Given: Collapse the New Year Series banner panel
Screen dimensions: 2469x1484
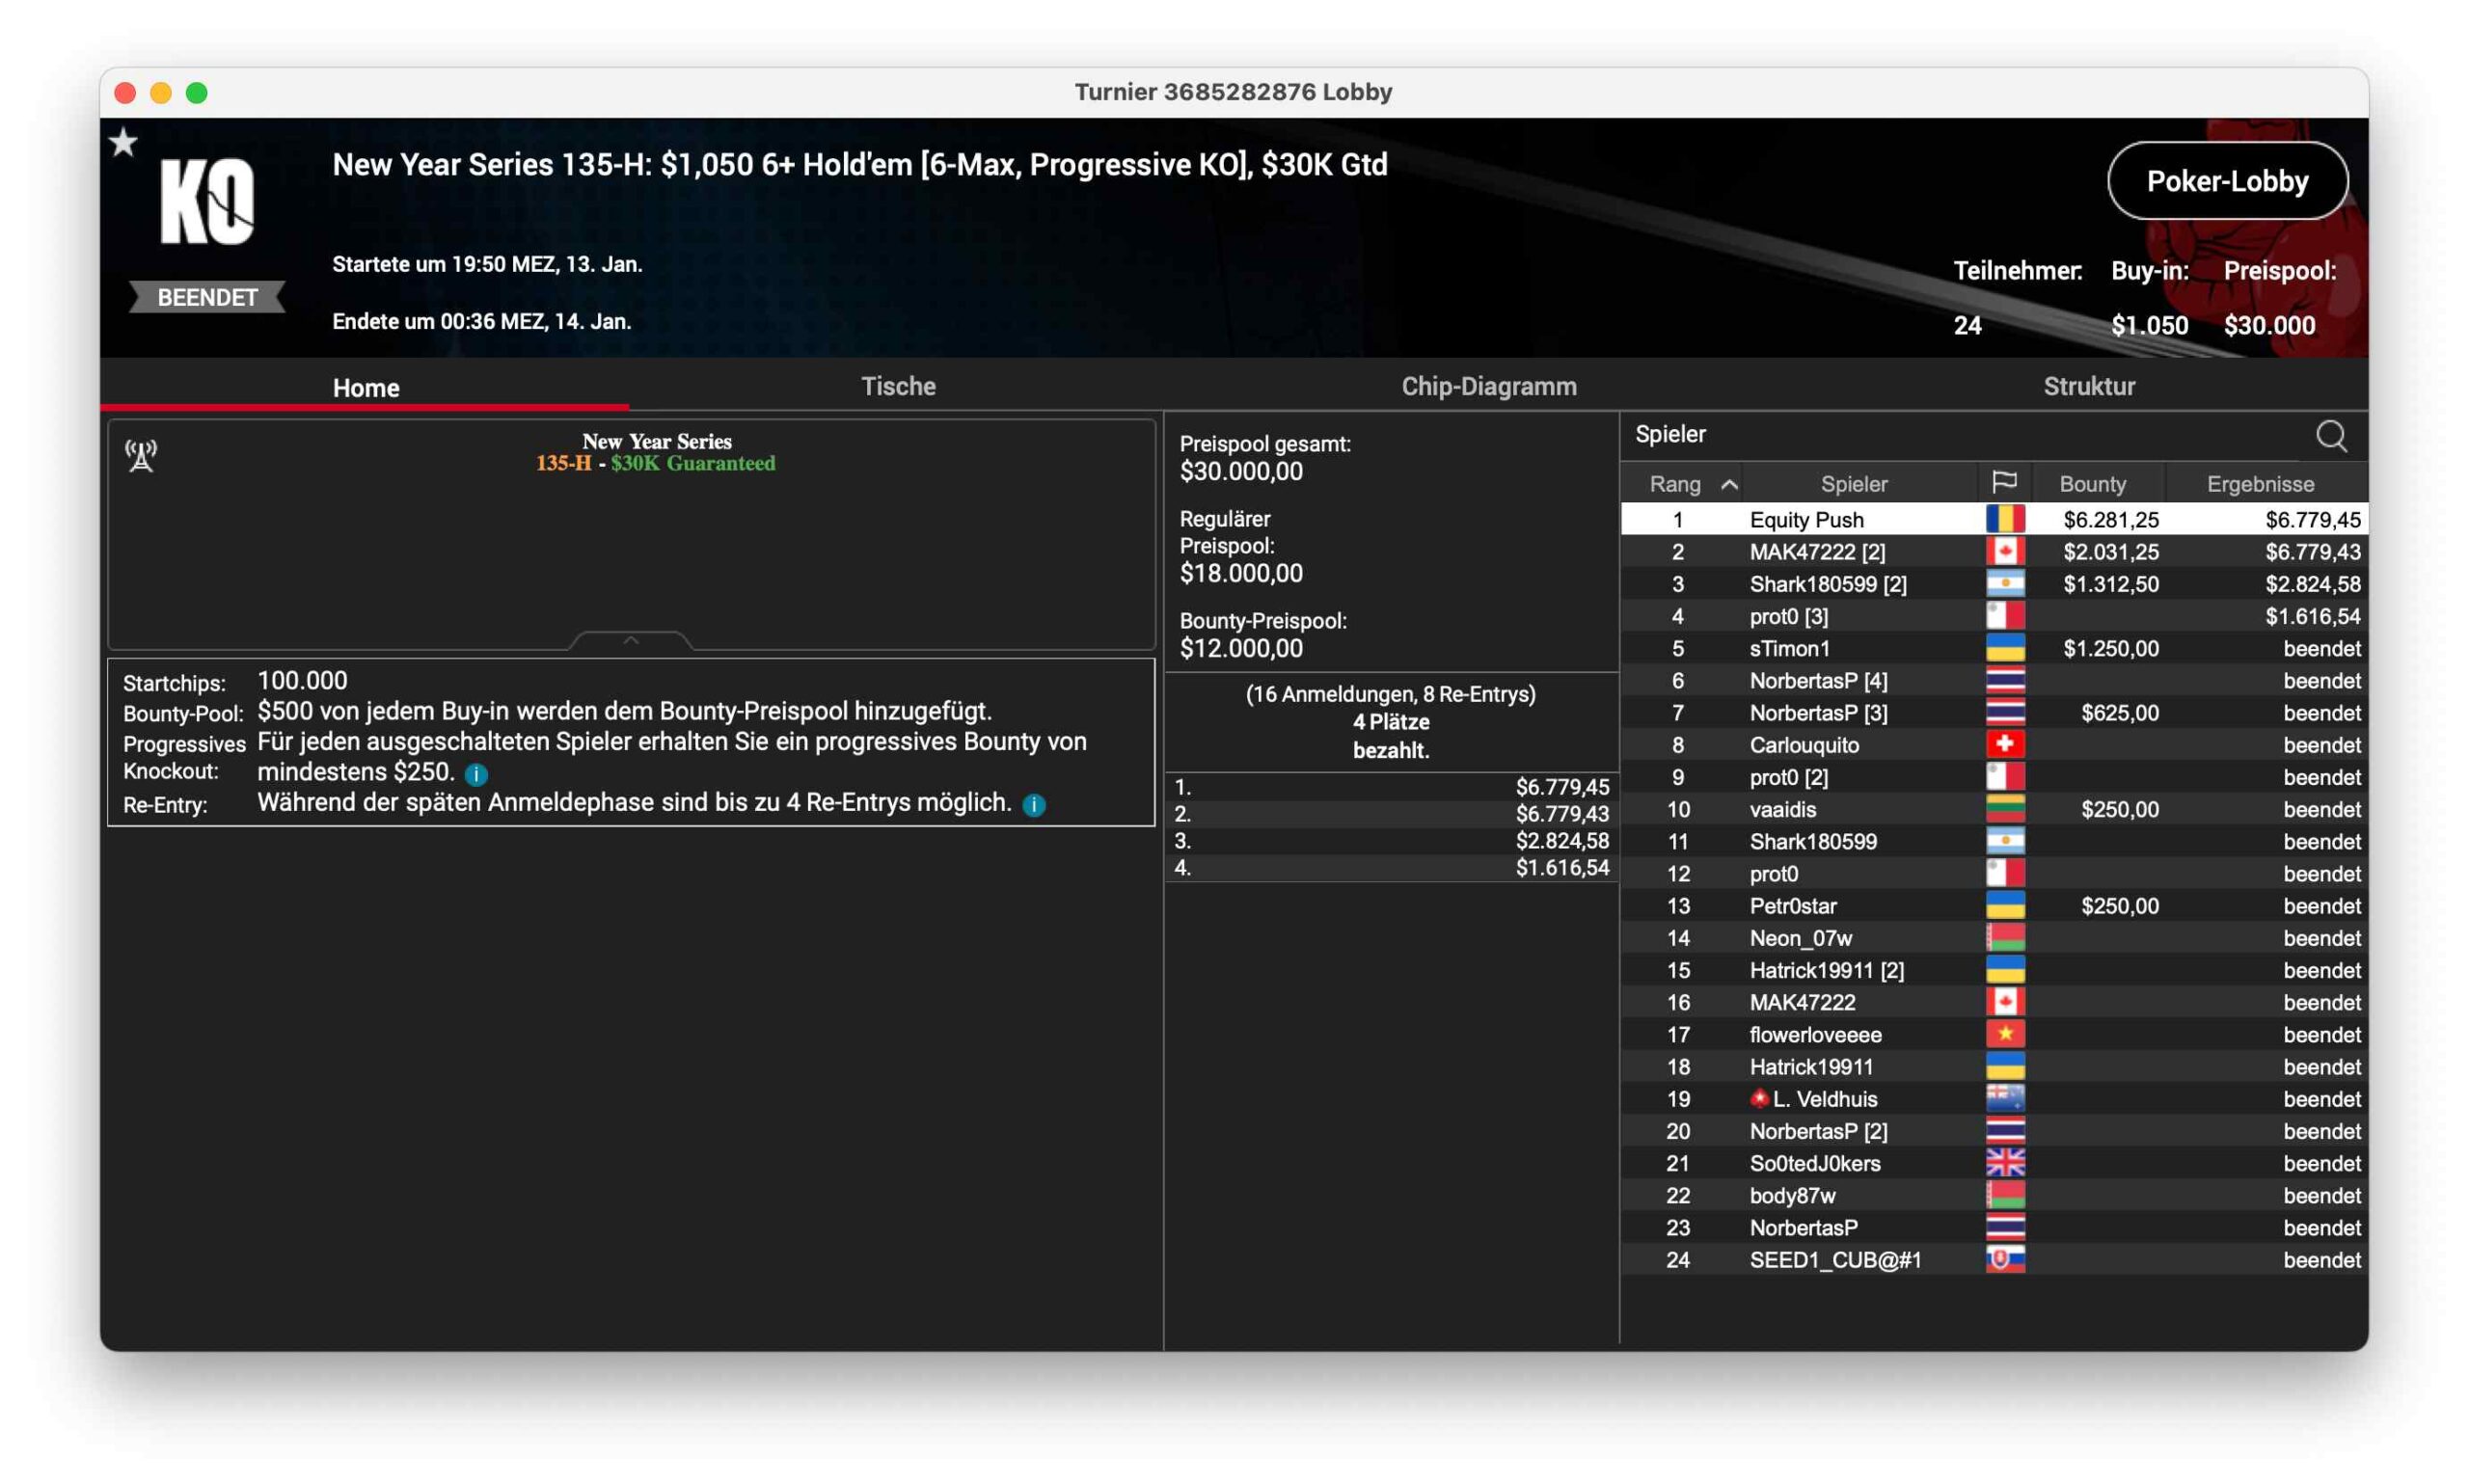Looking at the screenshot, I should (630, 640).
